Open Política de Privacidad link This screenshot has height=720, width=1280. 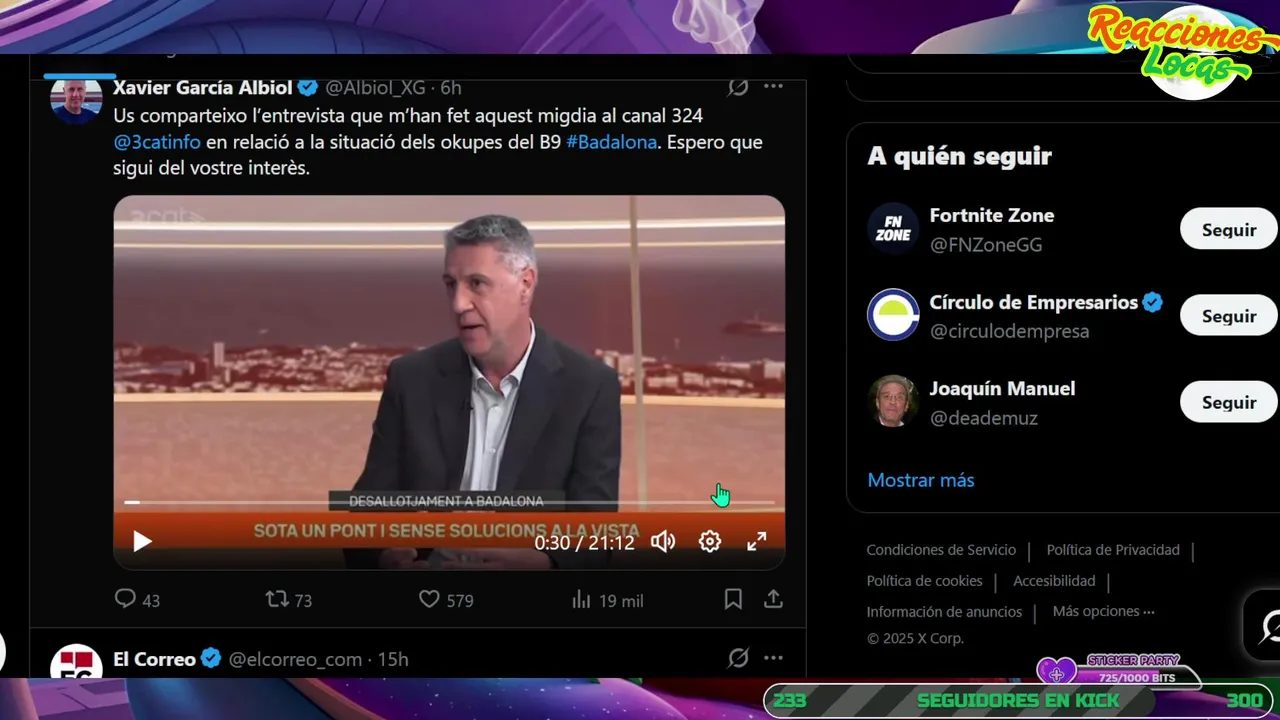(x=1113, y=550)
